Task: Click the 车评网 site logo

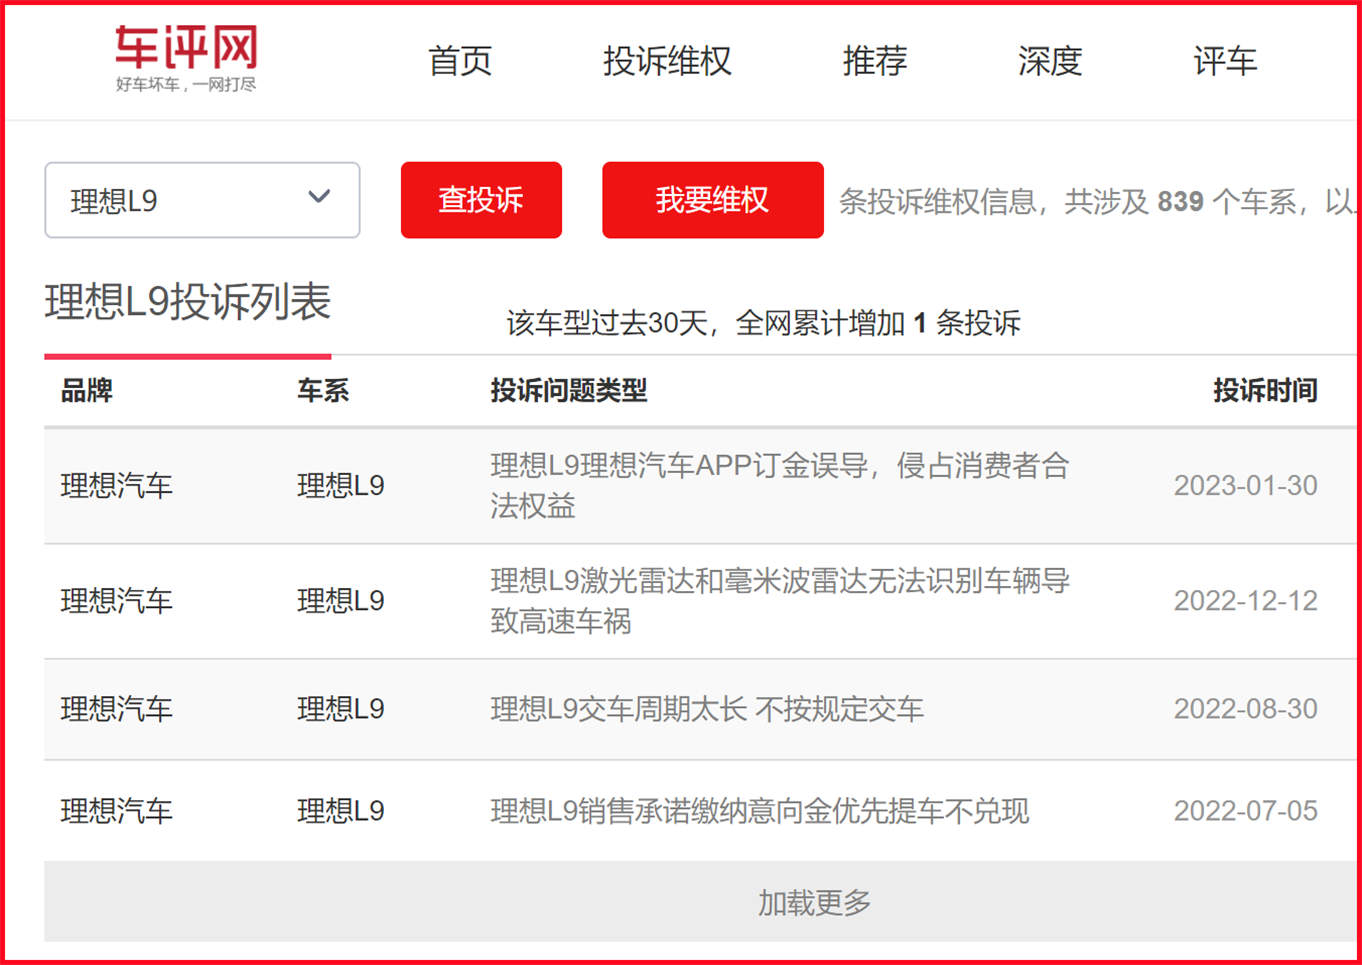Action: 186,58
